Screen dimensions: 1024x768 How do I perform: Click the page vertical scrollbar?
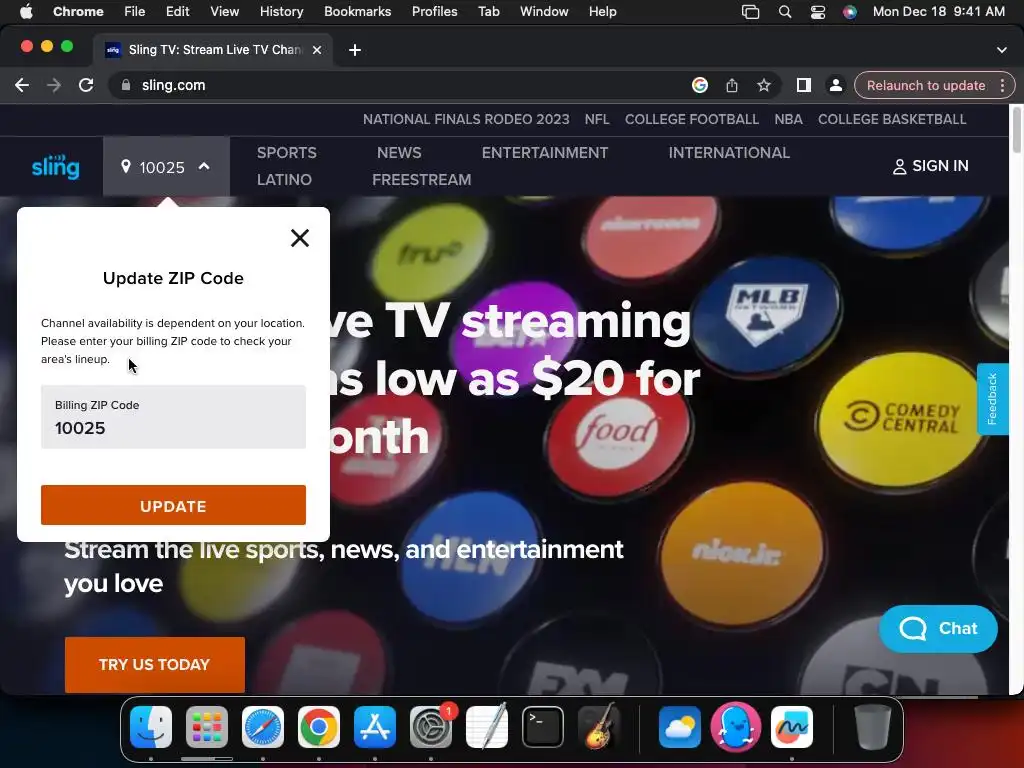pos(1016,131)
